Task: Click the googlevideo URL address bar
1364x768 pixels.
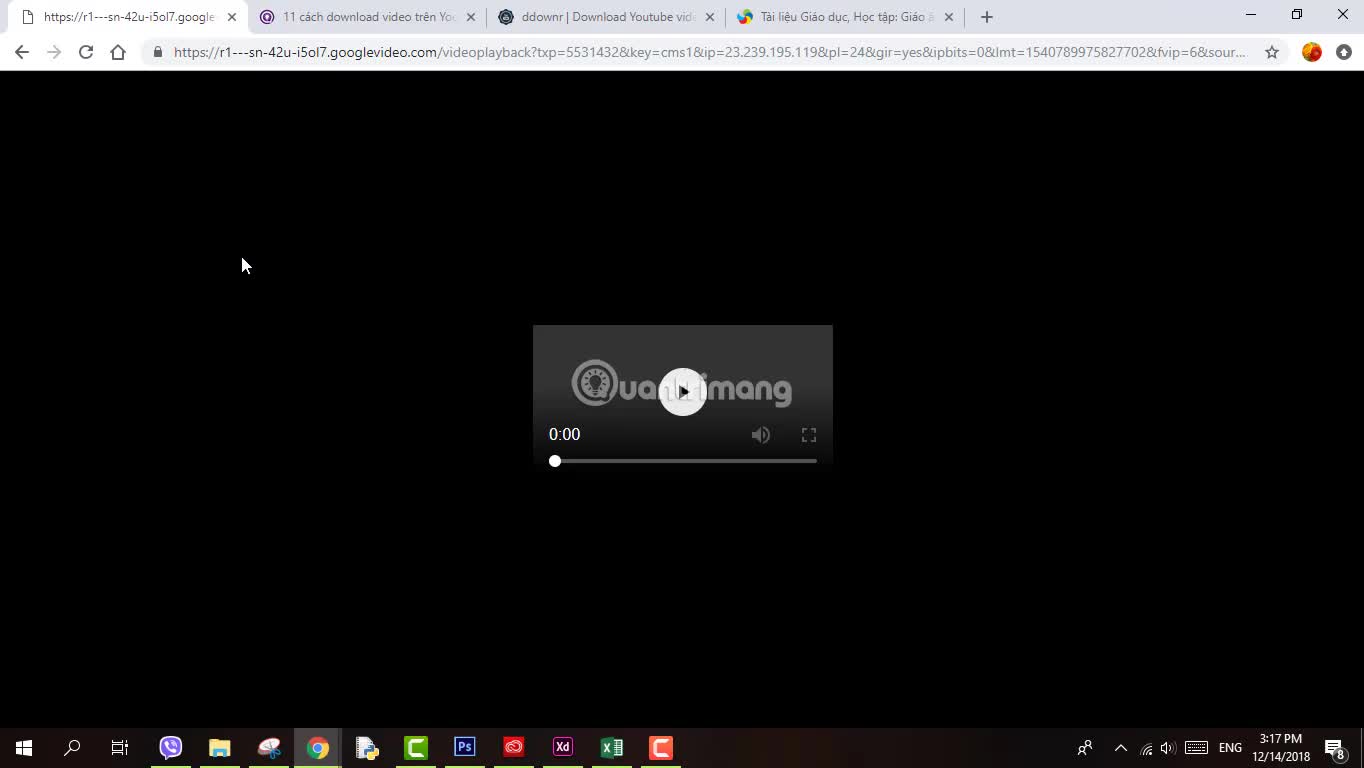Action: tap(709, 52)
